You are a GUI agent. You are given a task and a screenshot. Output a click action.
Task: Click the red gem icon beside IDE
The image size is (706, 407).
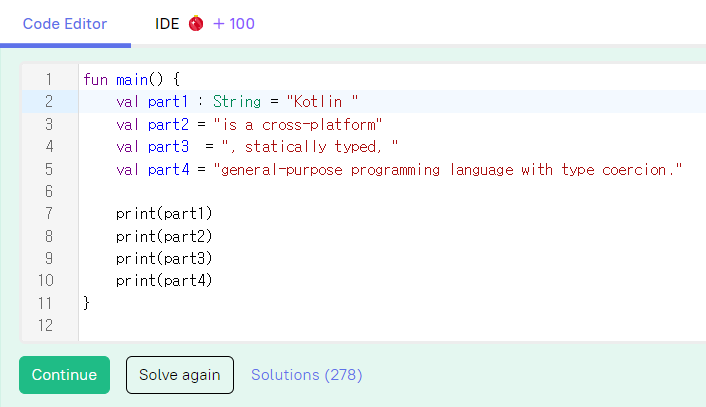click(x=196, y=23)
